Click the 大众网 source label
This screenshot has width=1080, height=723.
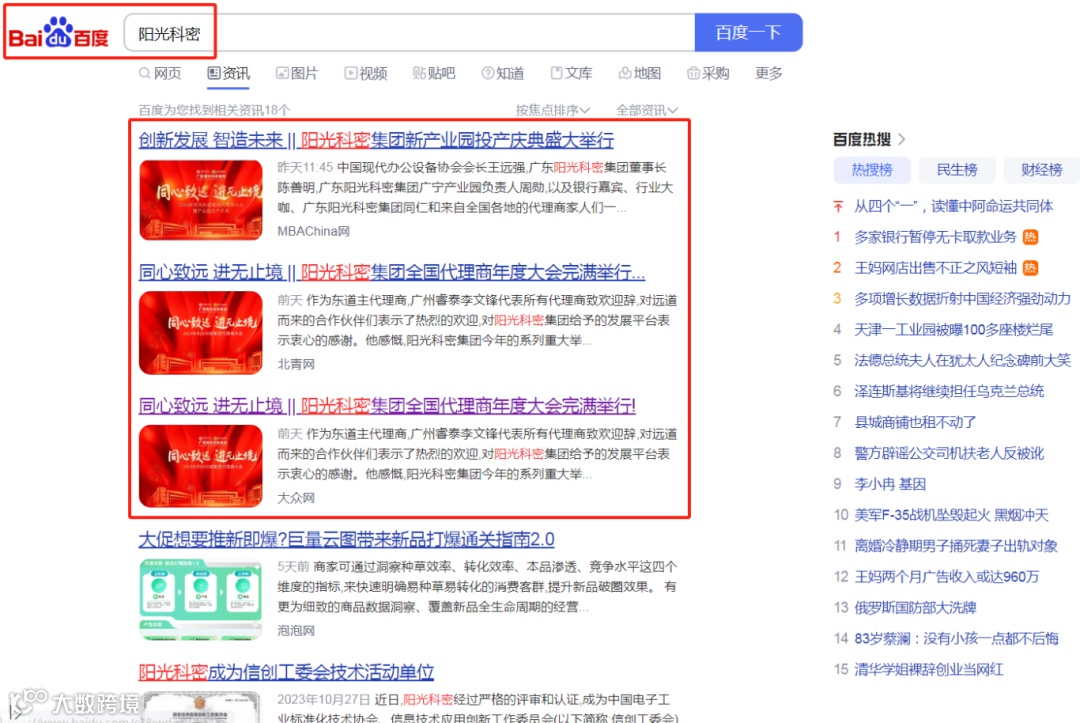coord(296,498)
